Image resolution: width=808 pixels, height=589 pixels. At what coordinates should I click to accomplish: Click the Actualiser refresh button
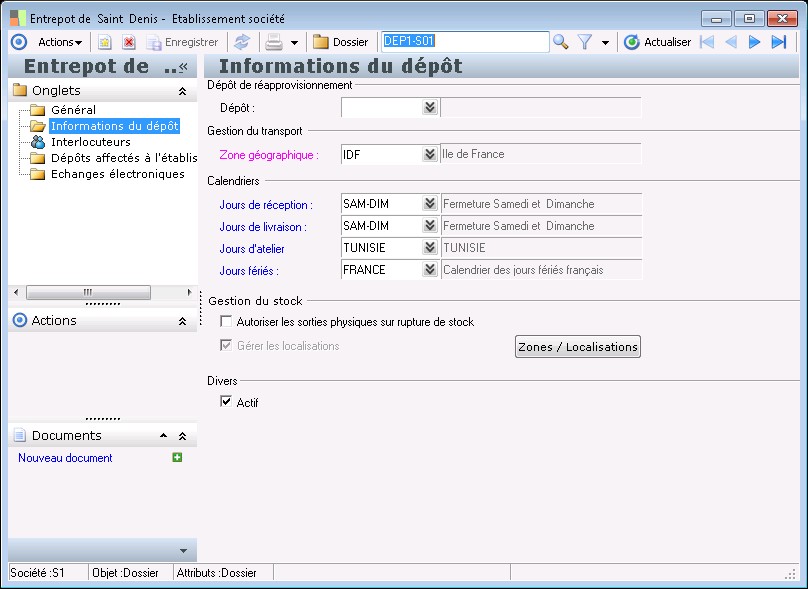pyautogui.click(x=657, y=42)
